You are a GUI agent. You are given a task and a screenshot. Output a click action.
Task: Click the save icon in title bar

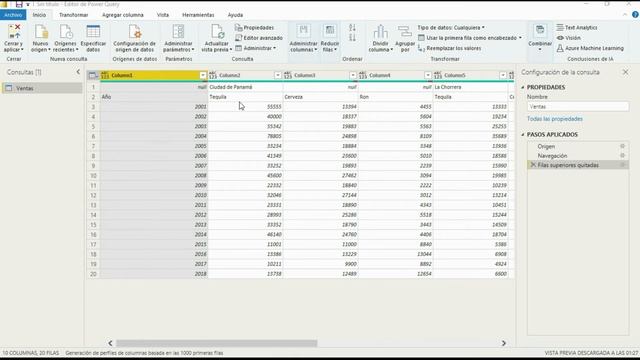click(x=19, y=4)
